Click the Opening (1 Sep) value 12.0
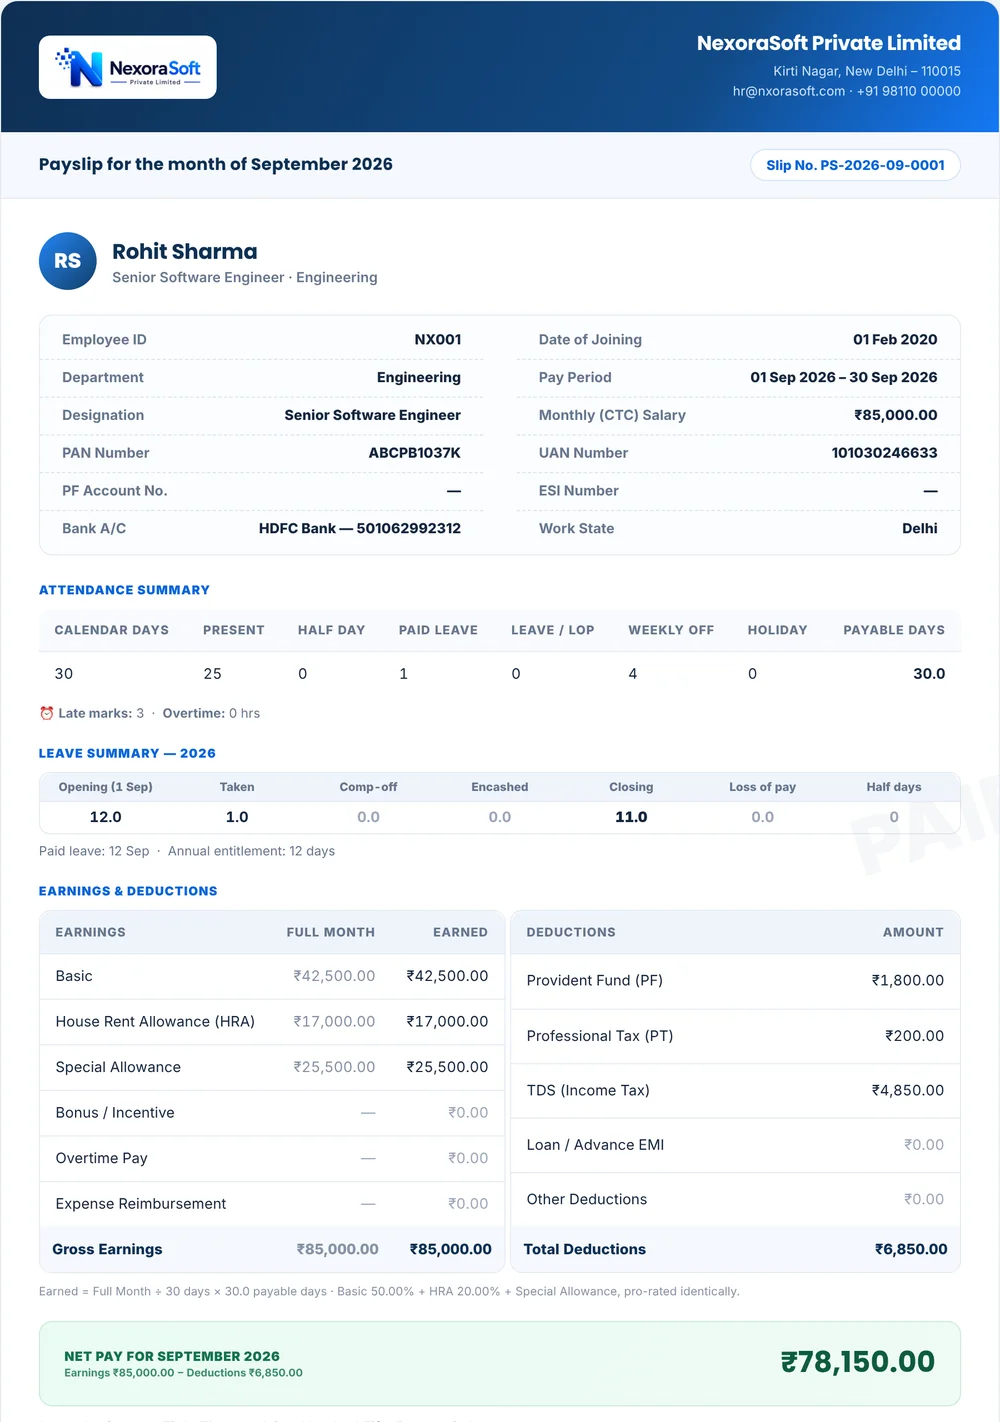The image size is (1000, 1422). 105,817
